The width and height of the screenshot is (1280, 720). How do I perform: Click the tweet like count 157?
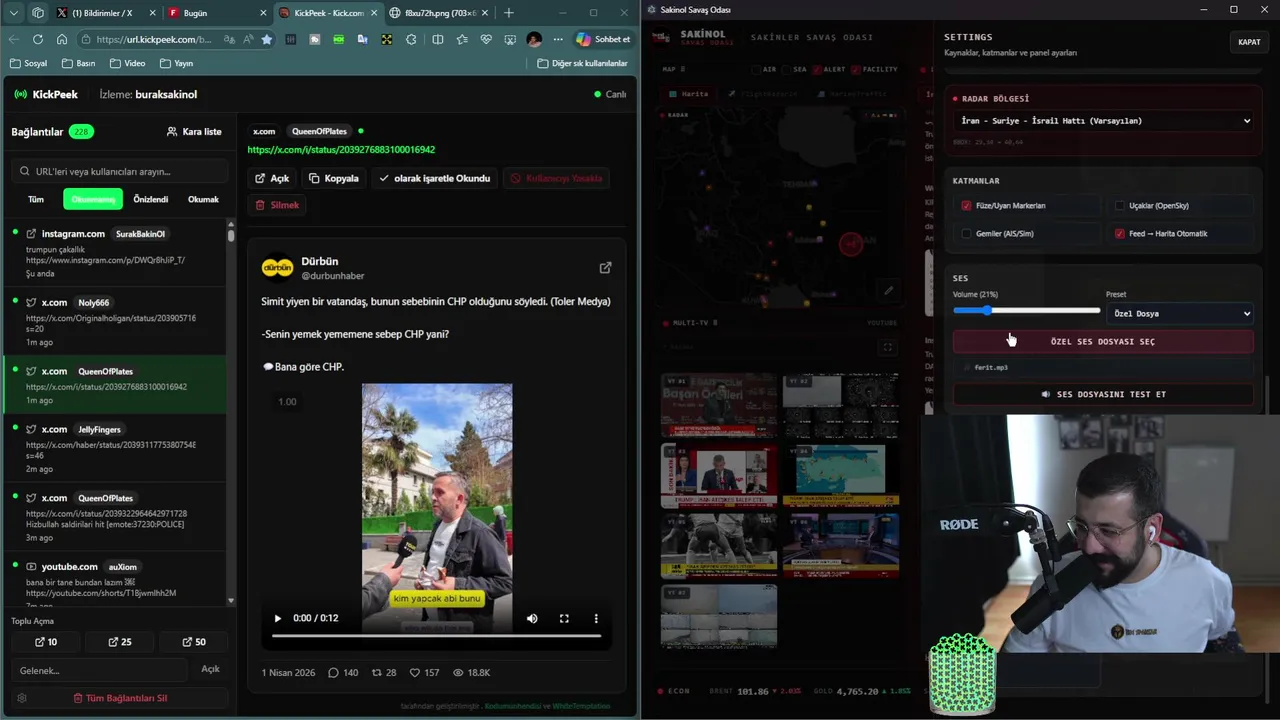coord(425,673)
